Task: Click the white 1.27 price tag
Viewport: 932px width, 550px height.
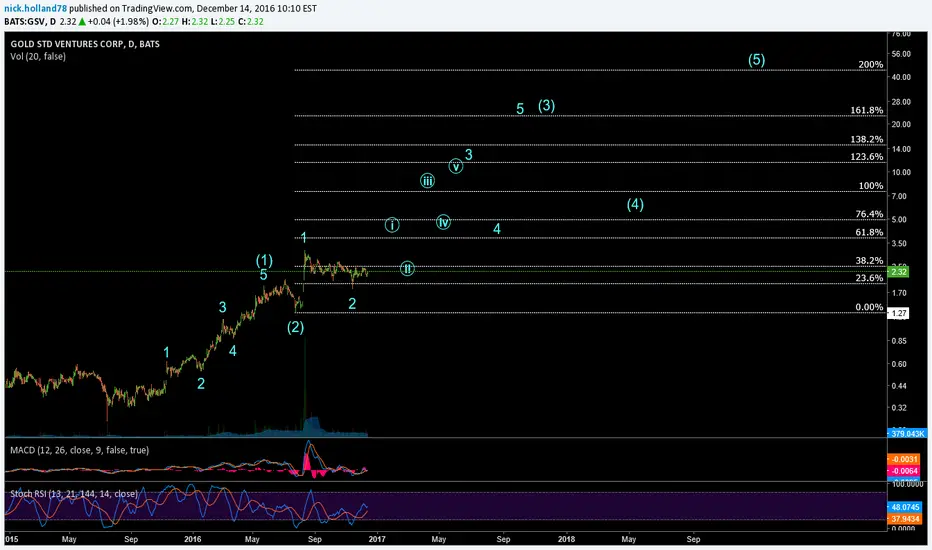Action: (x=898, y=313)
